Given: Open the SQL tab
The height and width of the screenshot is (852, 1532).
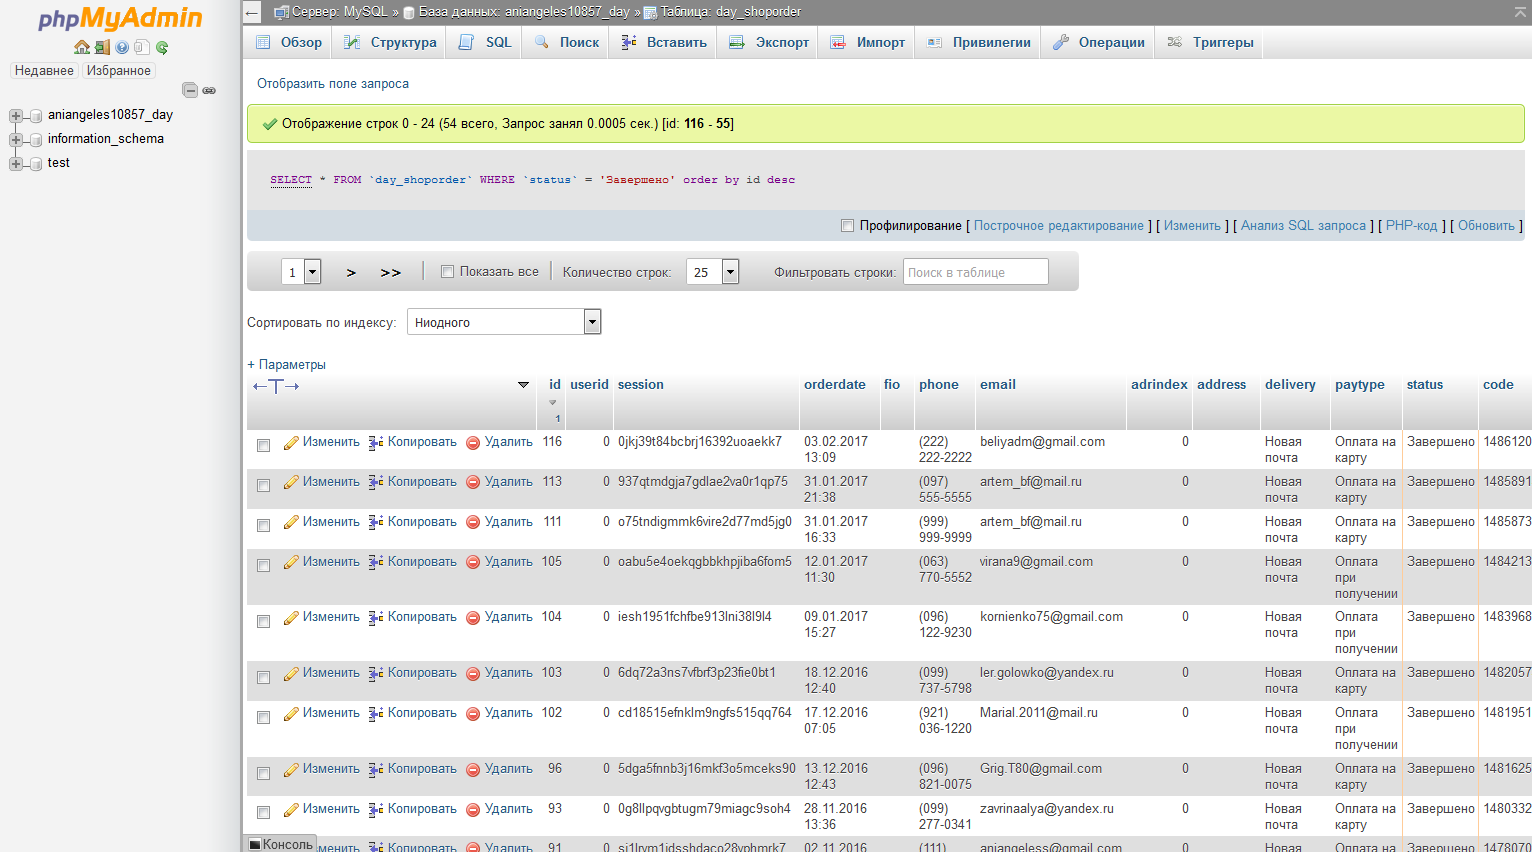Looking at the screenshot, I should click(485, 42).
